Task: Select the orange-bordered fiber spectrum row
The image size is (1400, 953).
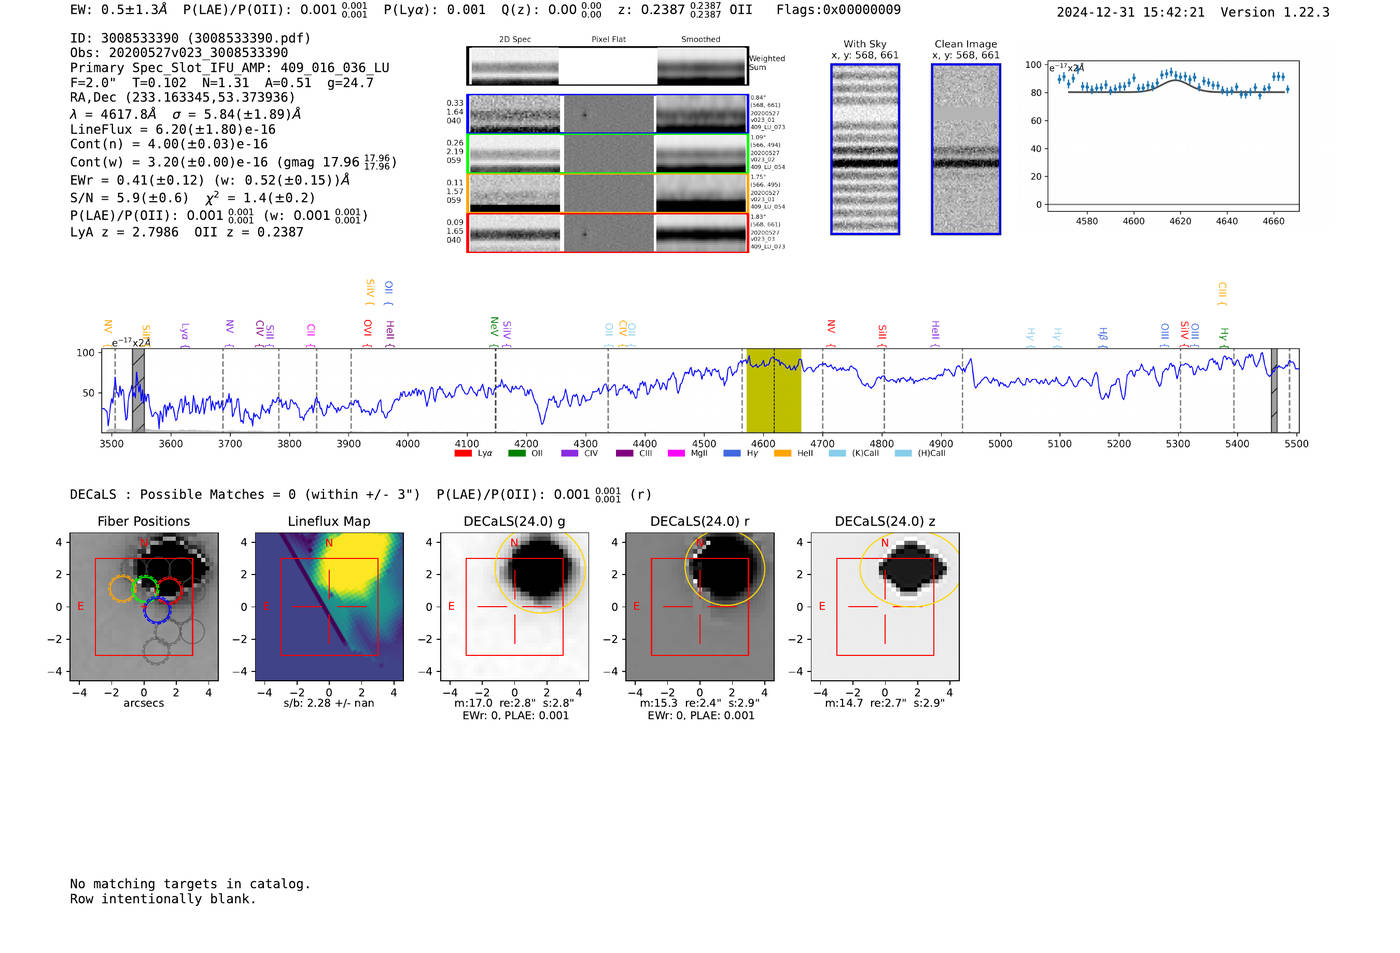Action: click(x=607, y=193)
